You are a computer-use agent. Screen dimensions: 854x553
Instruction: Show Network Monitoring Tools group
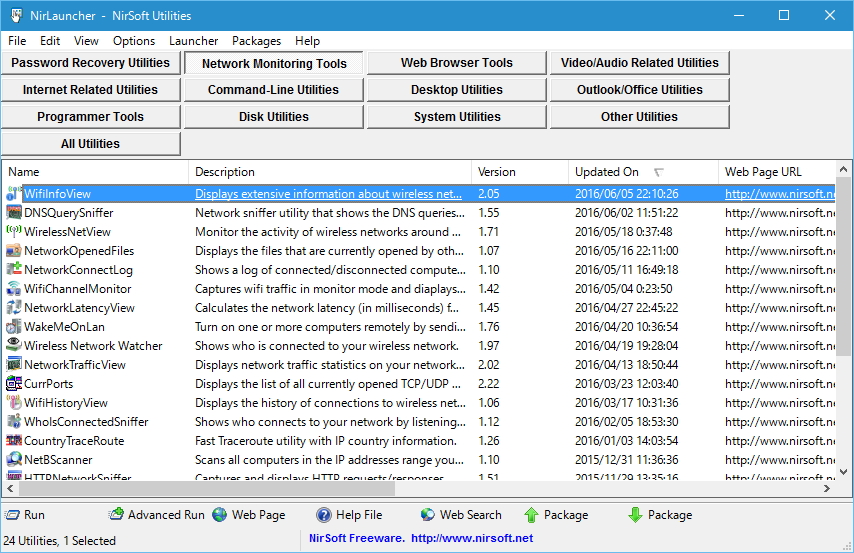pos(274,63)
